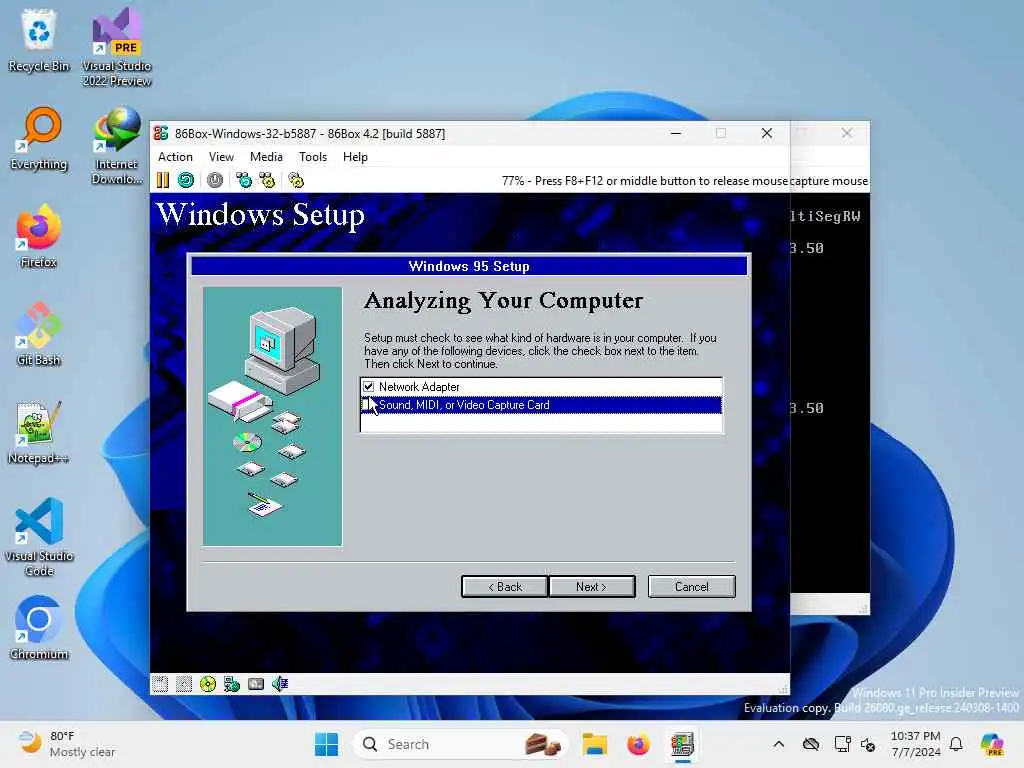Open the notifications bell
The height and width of the screenshot is (768, 1024).
click(x=956, y=744)
